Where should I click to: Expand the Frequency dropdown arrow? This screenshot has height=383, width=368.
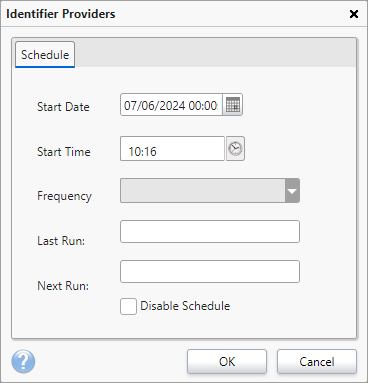point(292,191)
